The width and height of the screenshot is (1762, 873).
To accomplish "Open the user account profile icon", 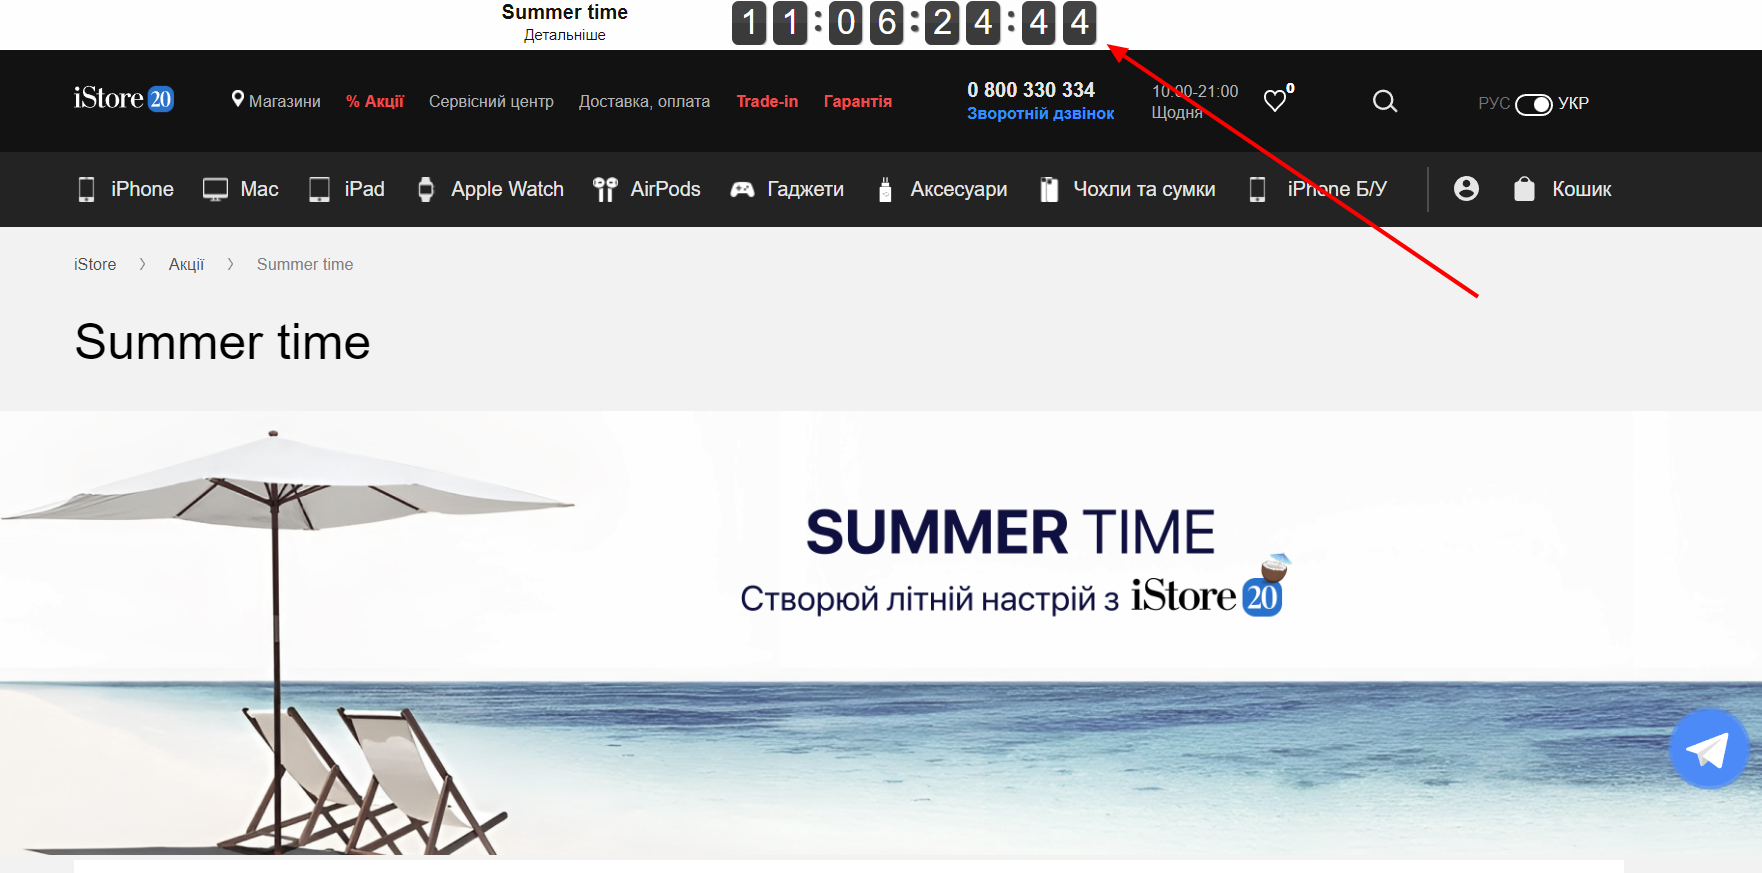I will tap(1466, 188).
